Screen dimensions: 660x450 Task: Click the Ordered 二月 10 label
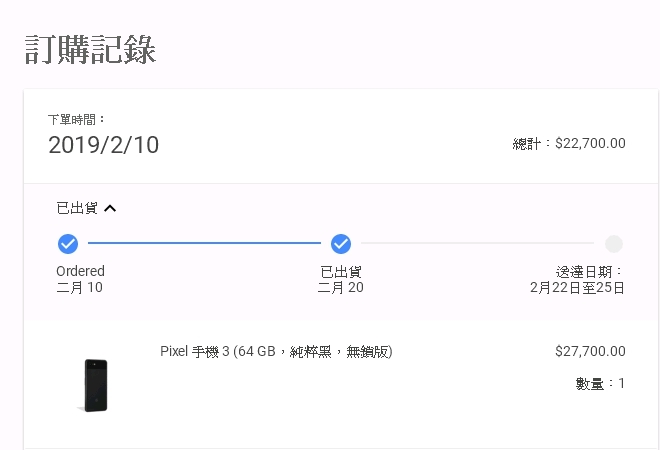click(80, 279)
